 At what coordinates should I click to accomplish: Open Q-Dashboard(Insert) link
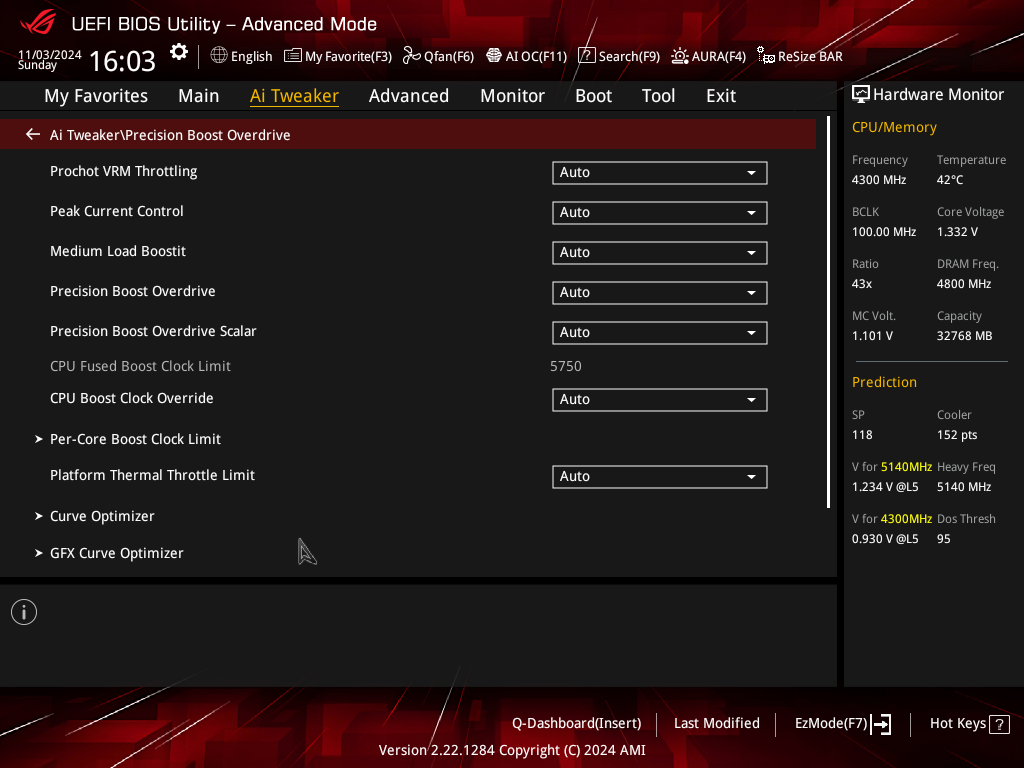pyautogui.click(x=577, y=724)
